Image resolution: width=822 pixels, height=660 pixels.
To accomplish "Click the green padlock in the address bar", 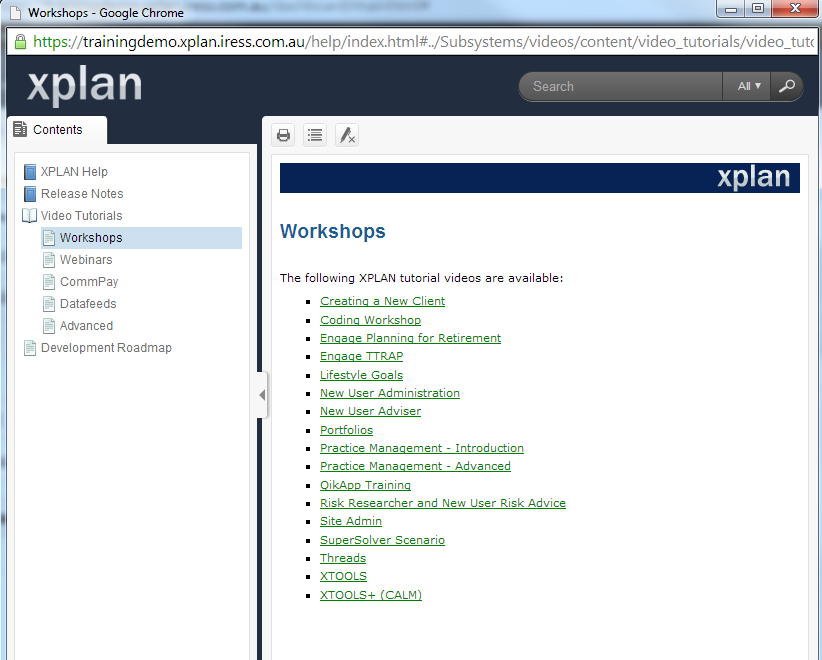I will tap(20, 41).
